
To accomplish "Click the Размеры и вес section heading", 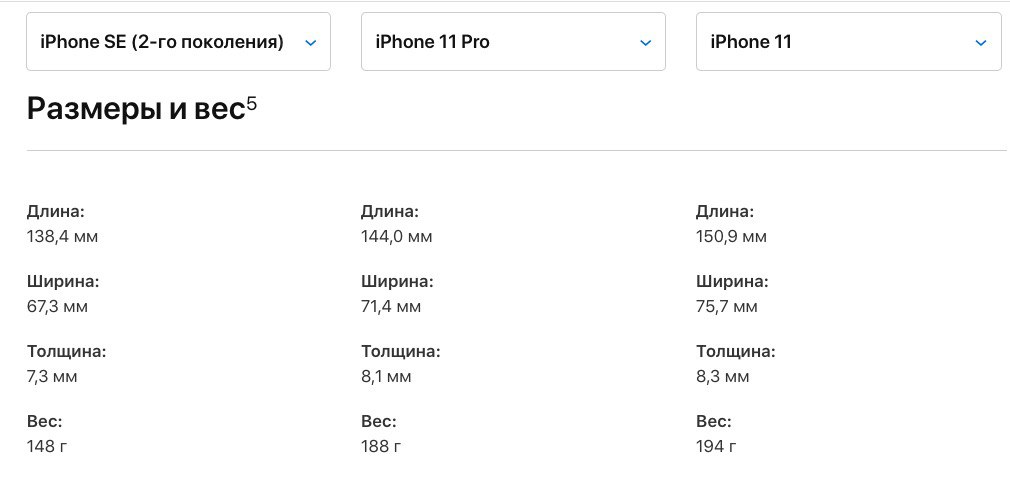I will (x=135, y=109).
